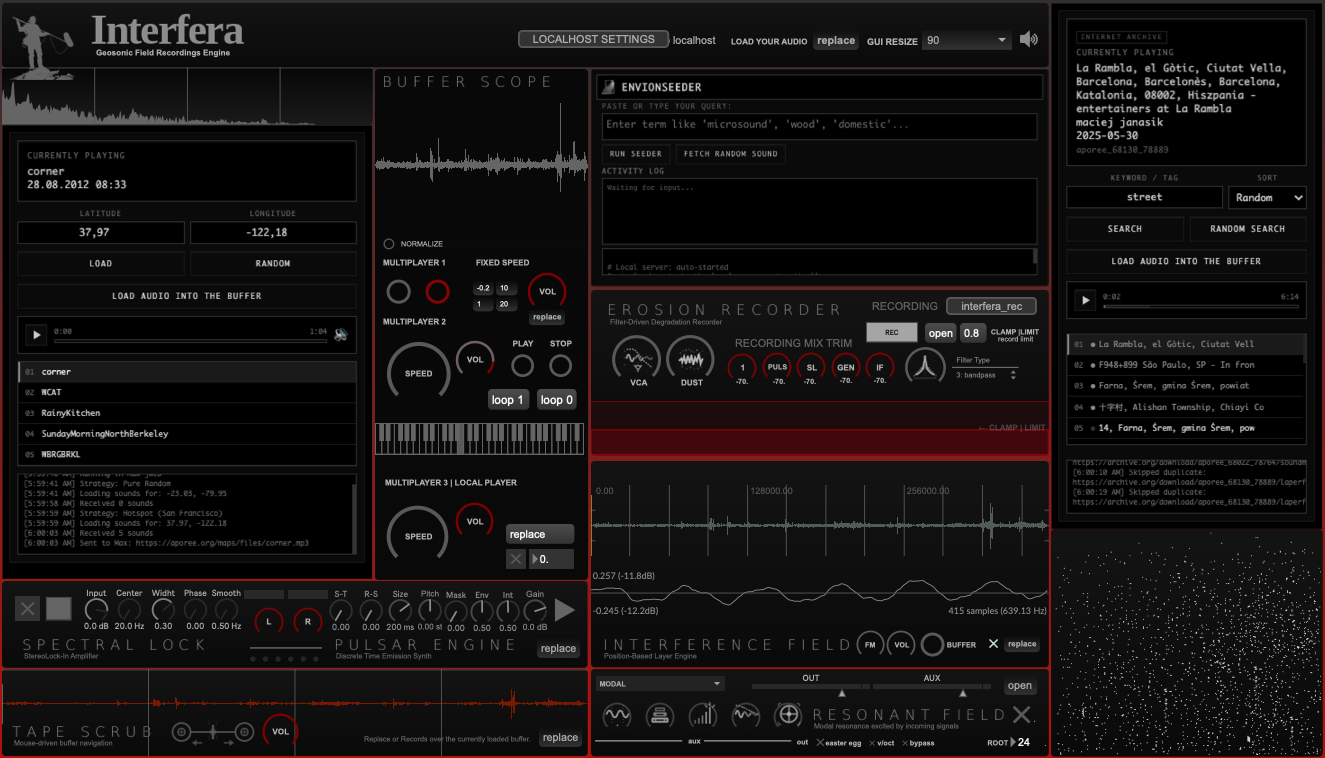Play the La Rambla track preview
1325x758 pixels.
(1084, 299)
